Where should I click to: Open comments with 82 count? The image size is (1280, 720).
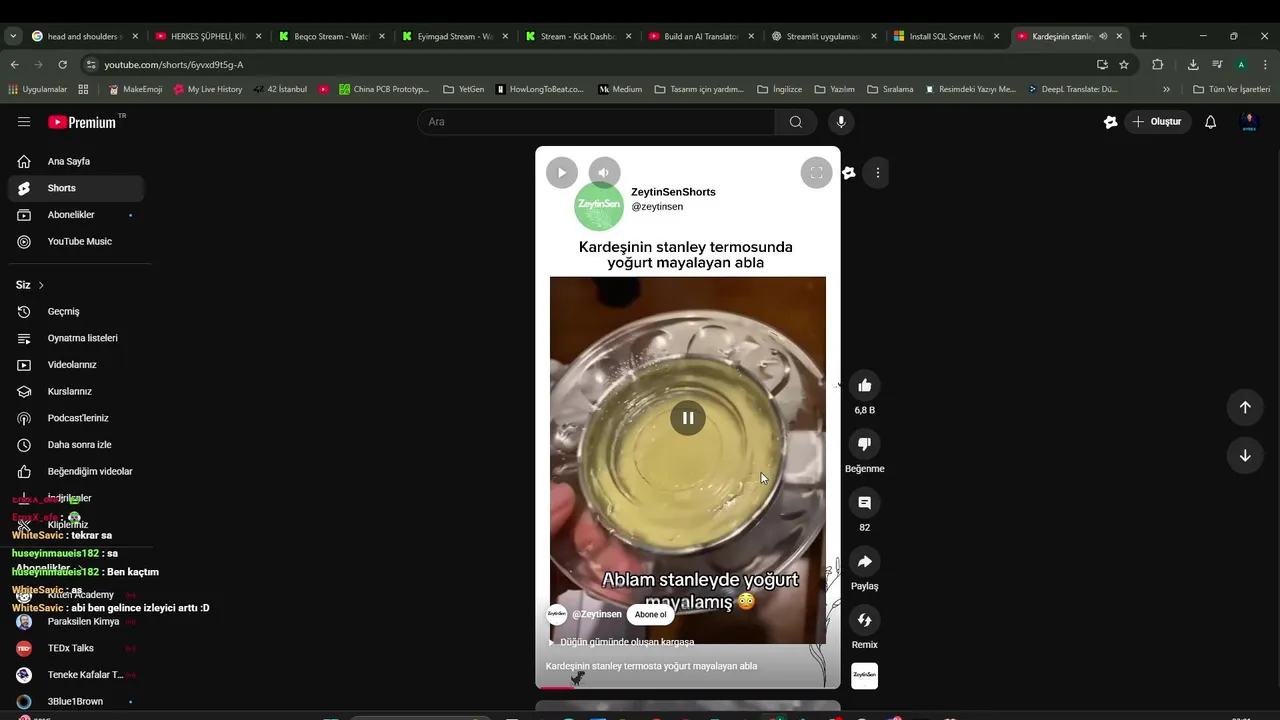click(x=865, y=503)
